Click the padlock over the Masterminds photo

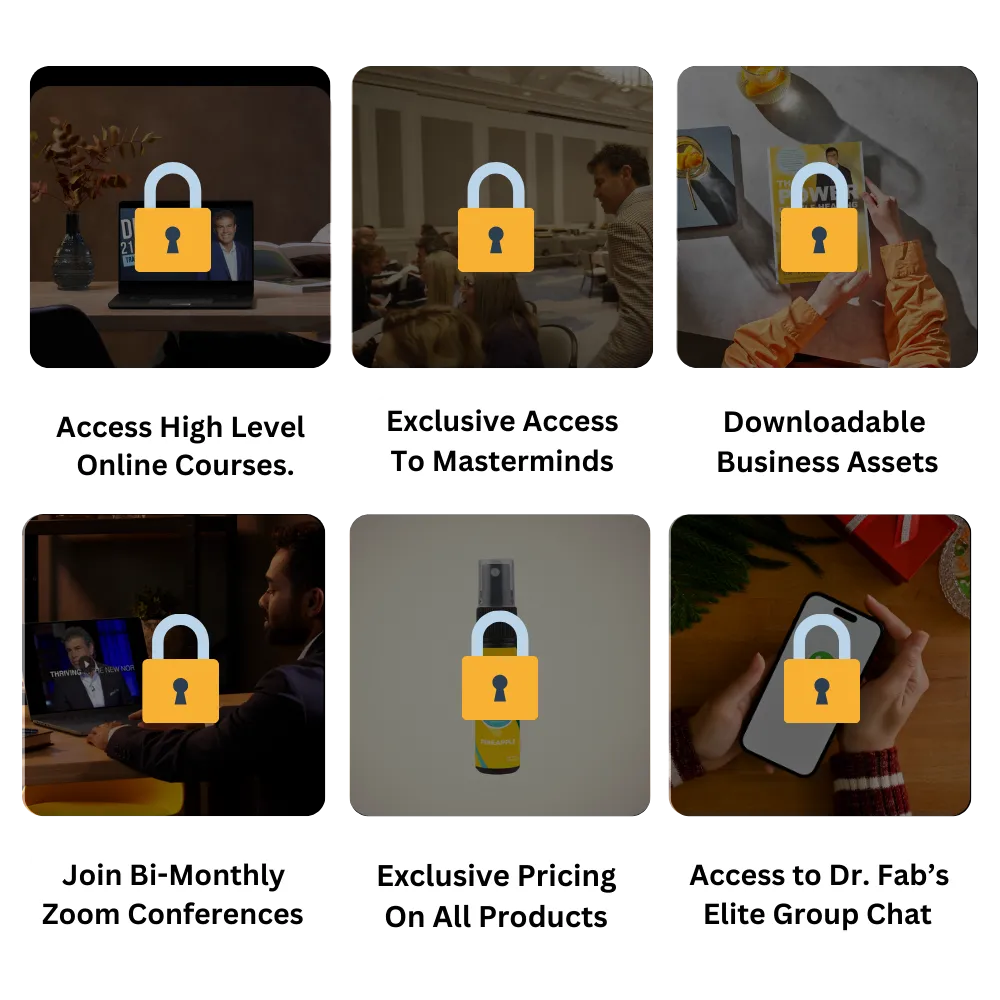tap(496, 217)
